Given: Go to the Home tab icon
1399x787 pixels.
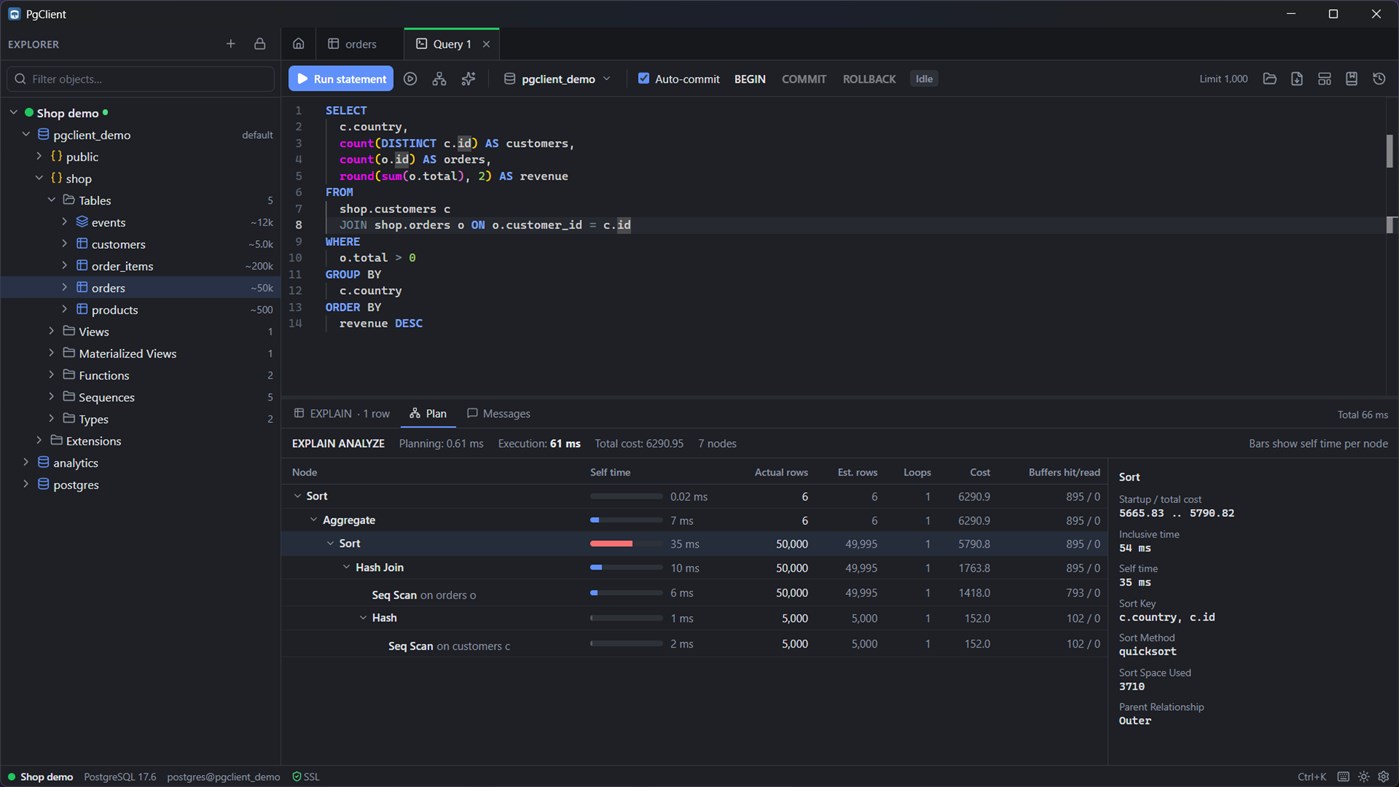Looking at the screenshot, I should tap(298, 44).
